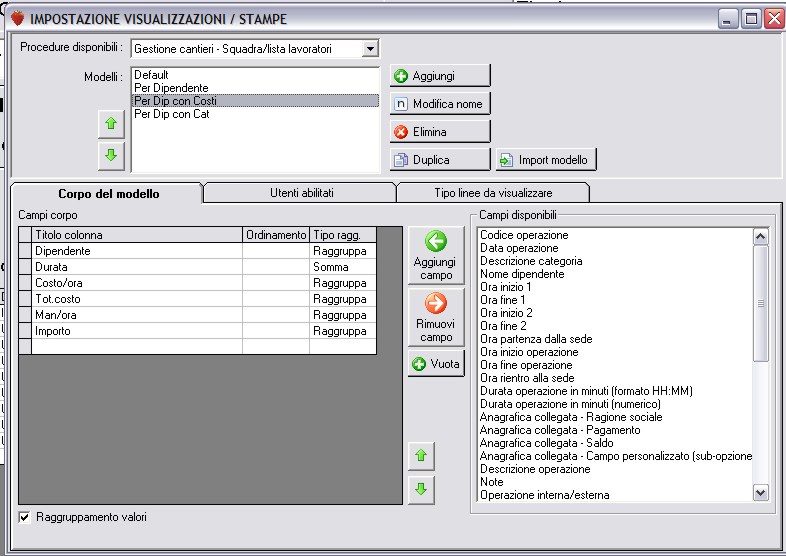The height and width of the screenshot is (556, 786).
Task: Click Somma cell in Durata row
Action: coord(343,267)
